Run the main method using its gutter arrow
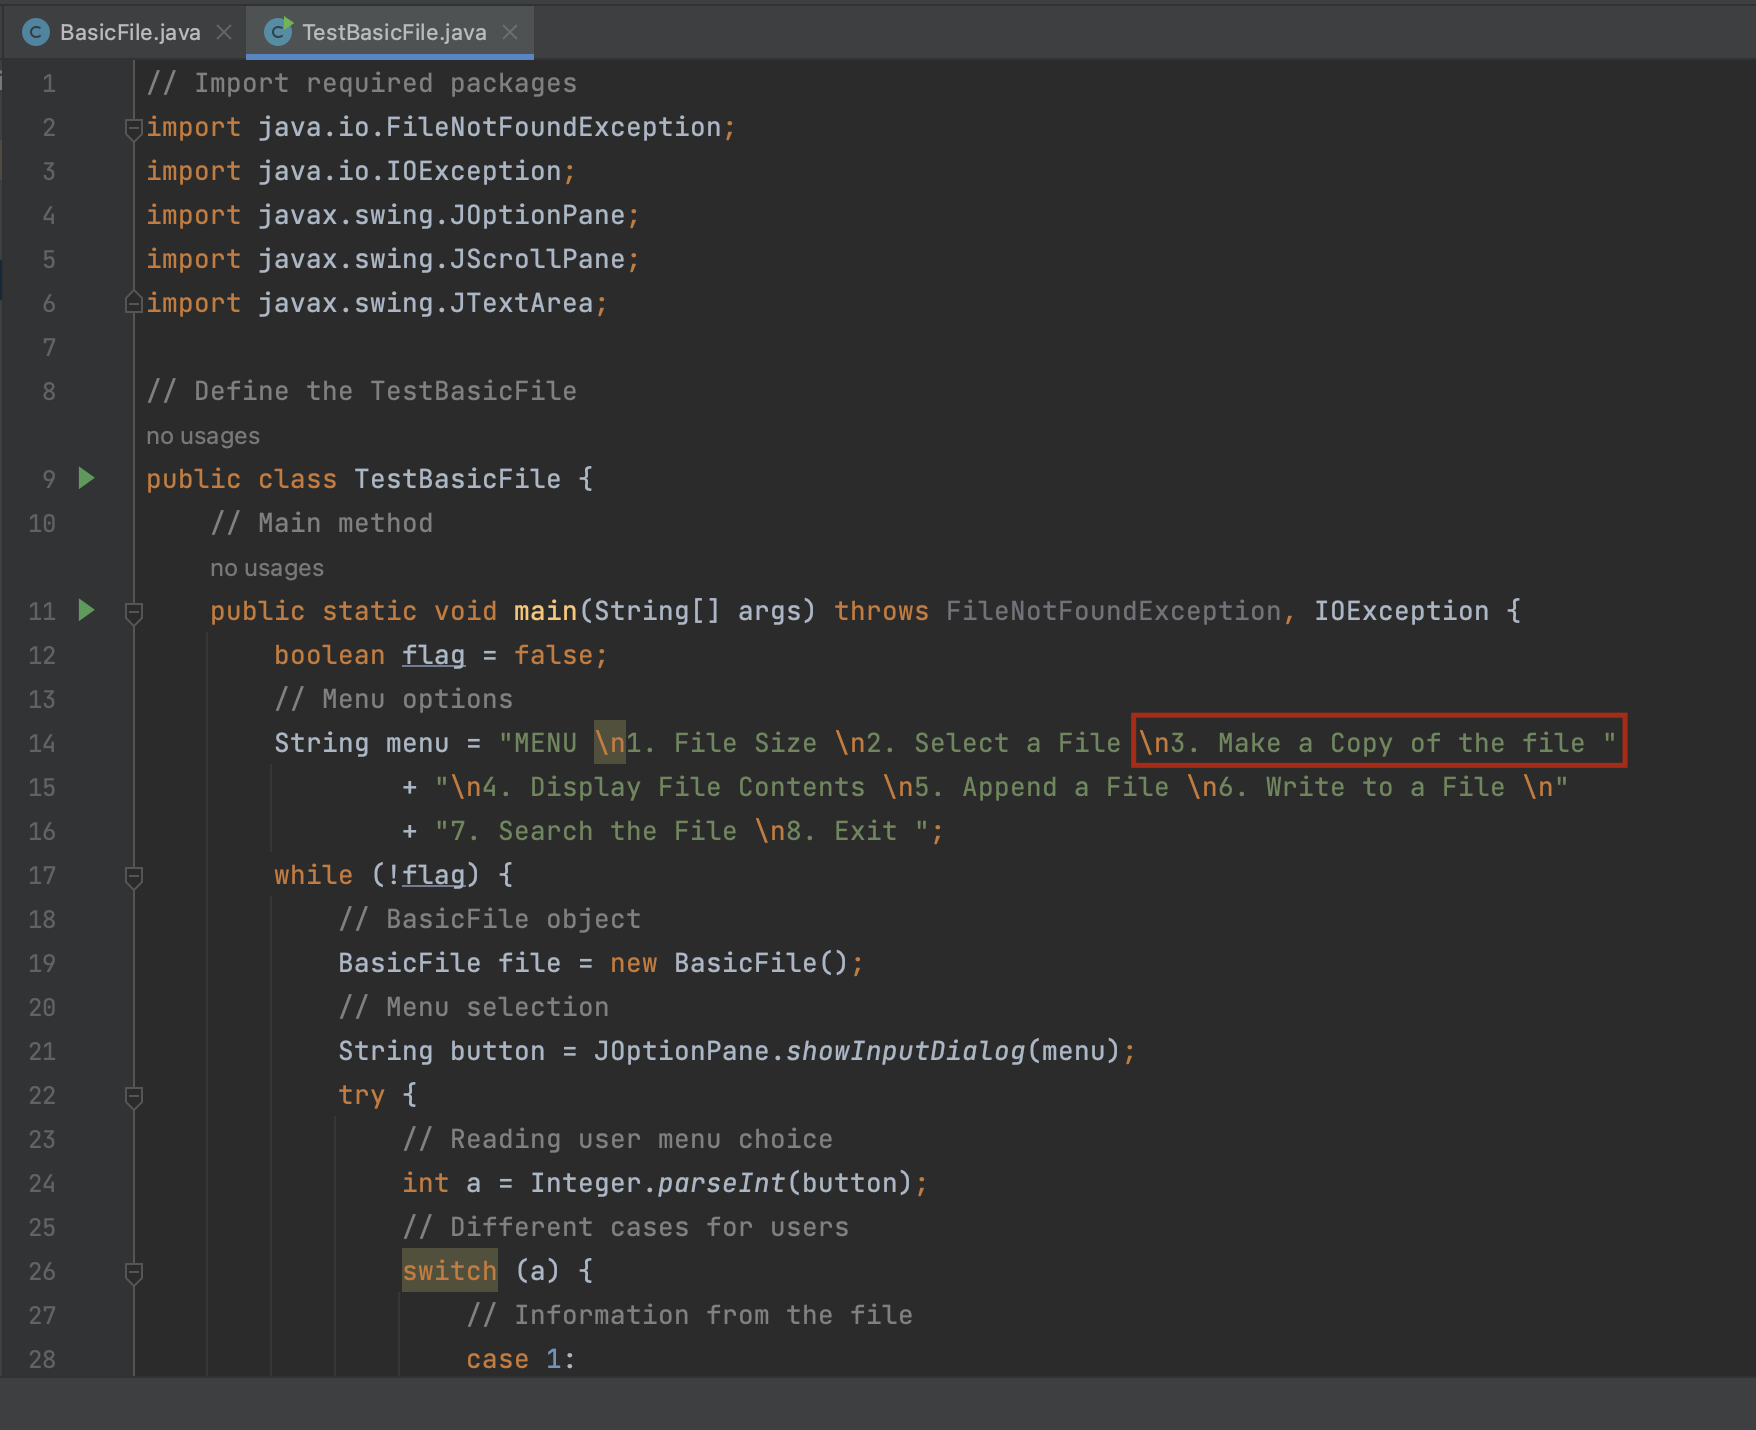 tap(86, 611)
